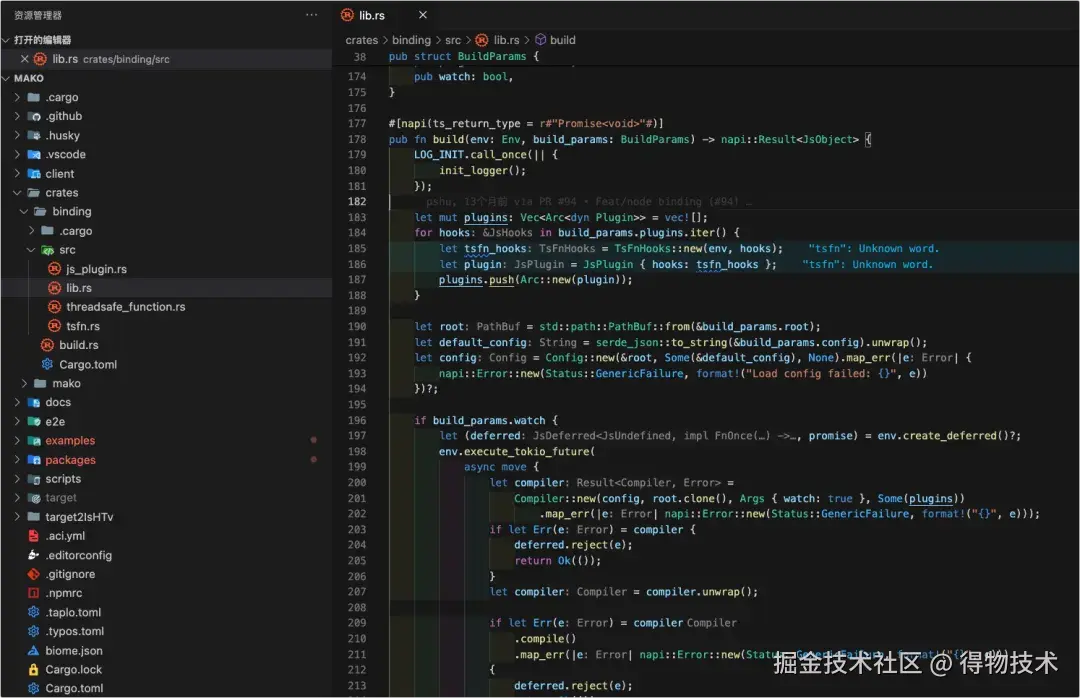
Task: Open tsfn.rs in the explorer
Action: (x=82, y=326)
